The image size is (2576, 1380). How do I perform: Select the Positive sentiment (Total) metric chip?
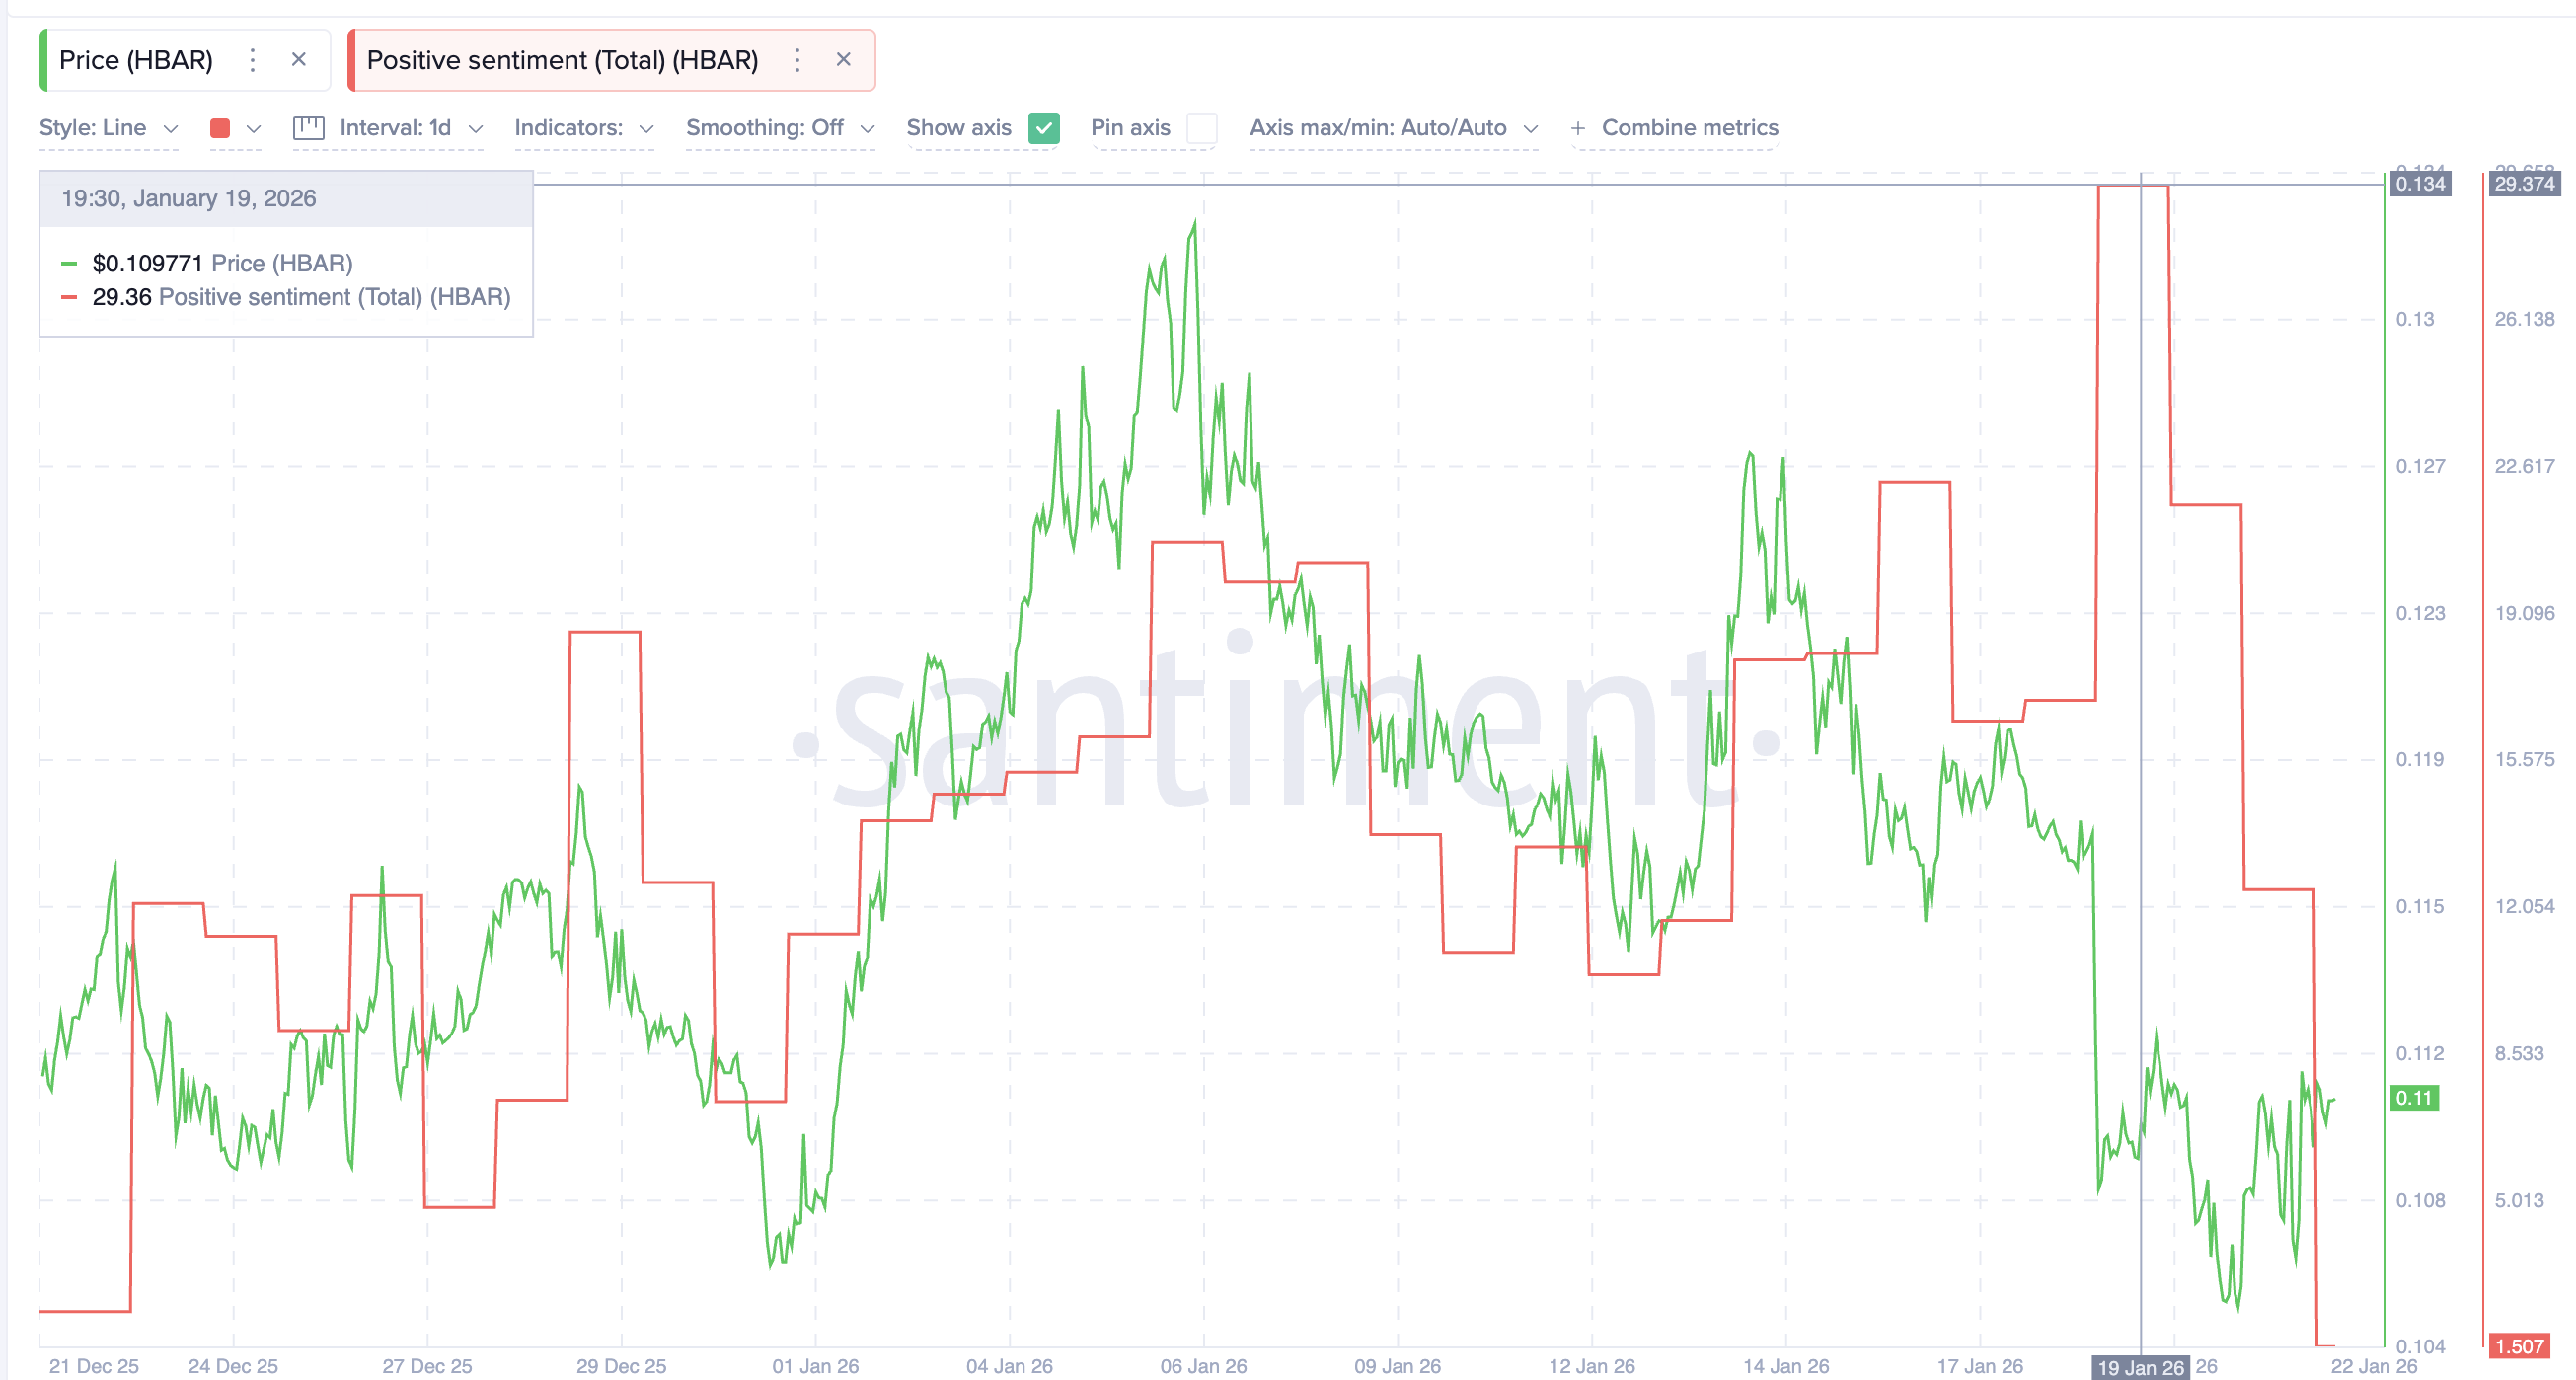(x=562, y=60)
